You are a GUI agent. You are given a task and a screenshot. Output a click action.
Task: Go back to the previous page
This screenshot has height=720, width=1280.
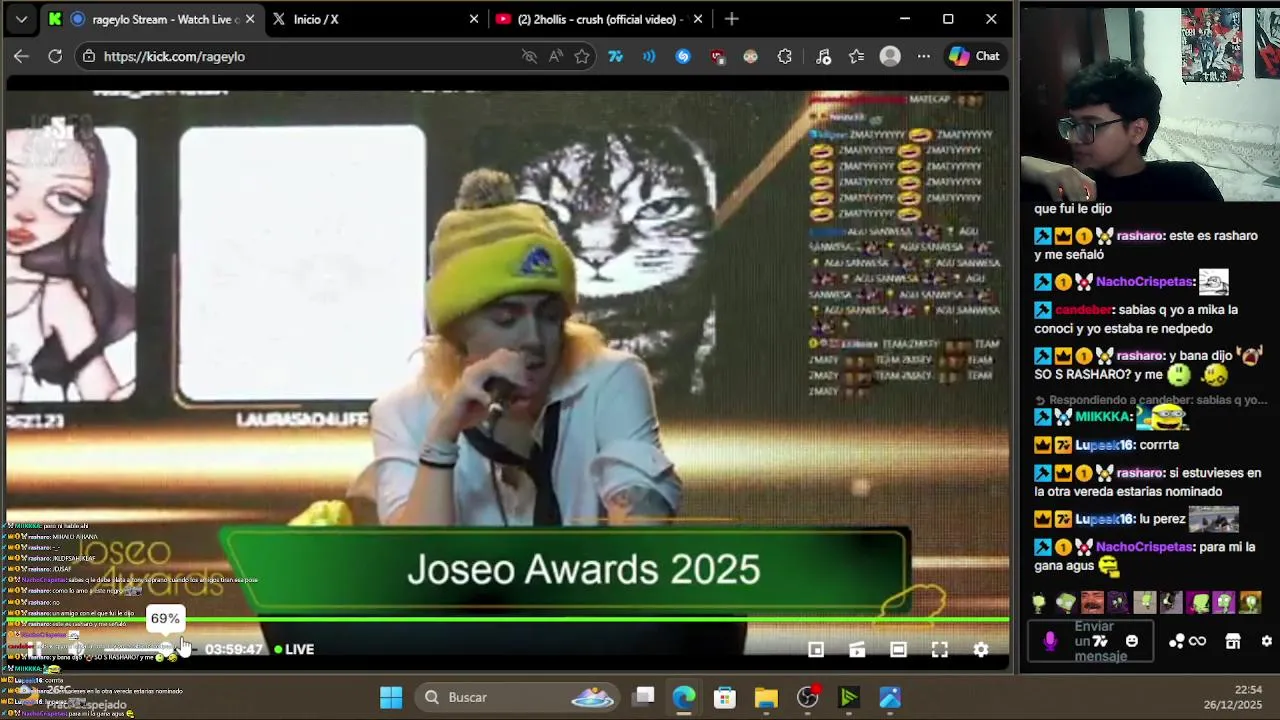[21, 56]
